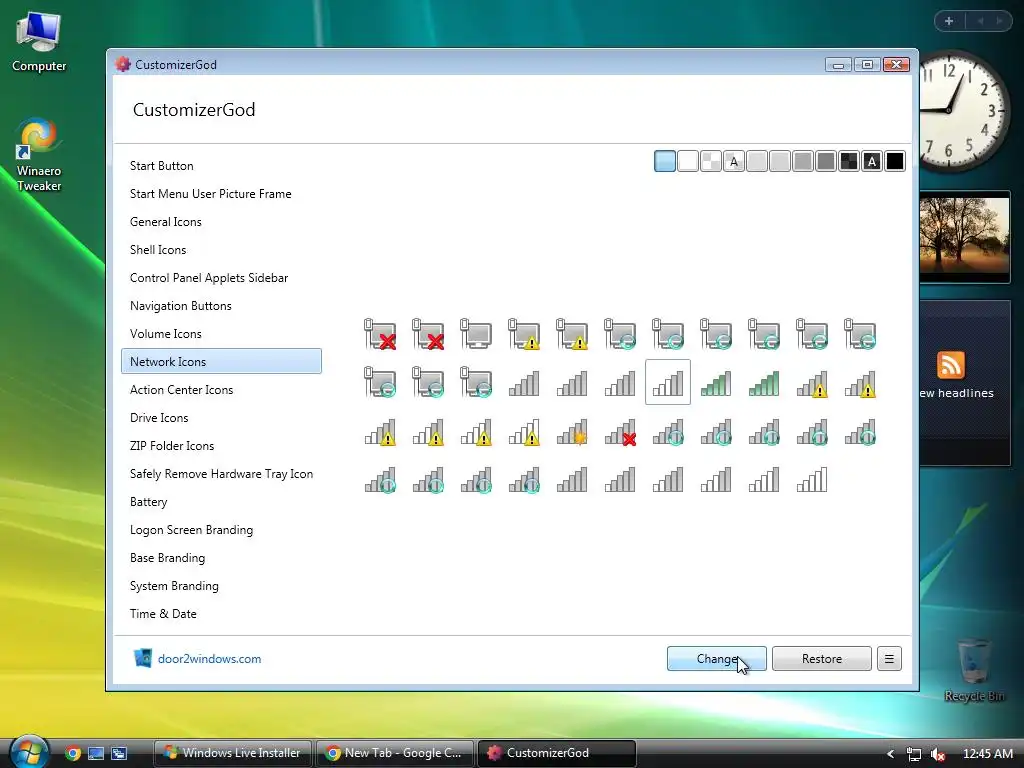Choose the solid black background swatch
Image resolution: width=1024 pixels, height=768 pixels.
point(895,161)
